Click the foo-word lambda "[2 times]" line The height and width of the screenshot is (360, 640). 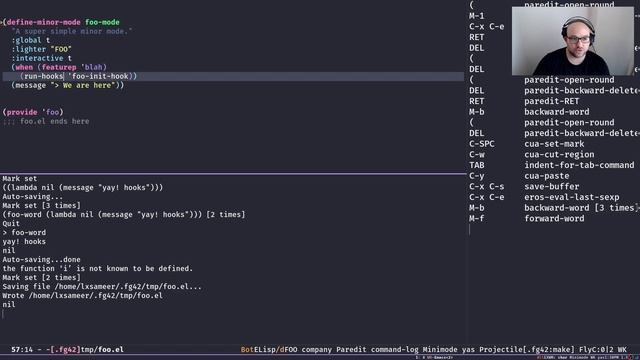click(124, 215)
